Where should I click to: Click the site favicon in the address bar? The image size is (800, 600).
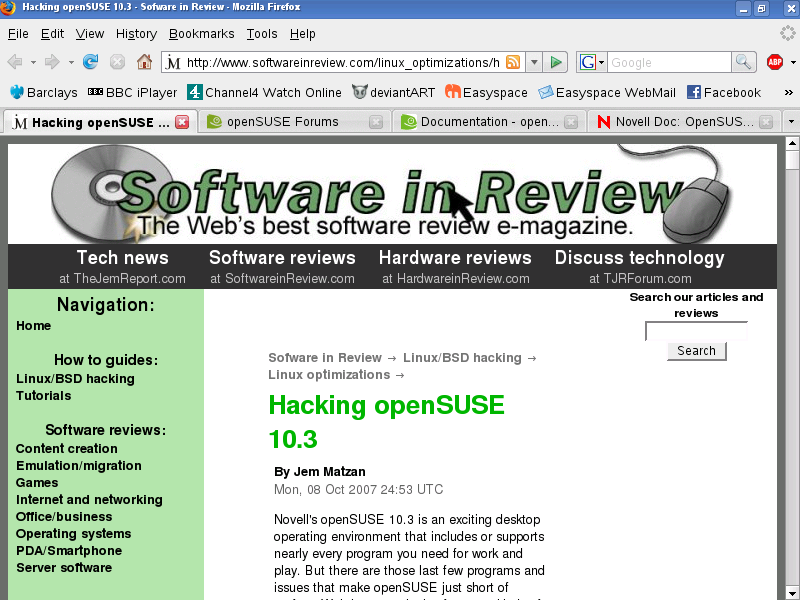pyautogui.click(x=173, y=63)
